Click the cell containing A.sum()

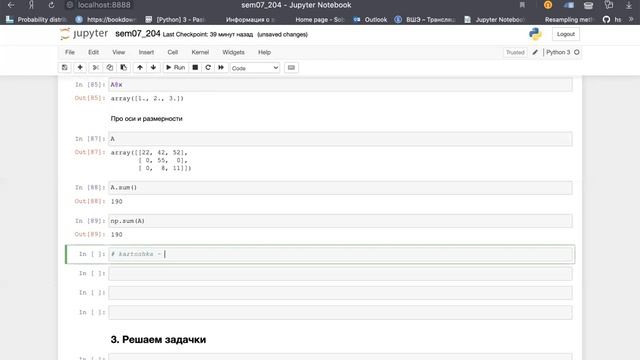click(x=340, y=188)
